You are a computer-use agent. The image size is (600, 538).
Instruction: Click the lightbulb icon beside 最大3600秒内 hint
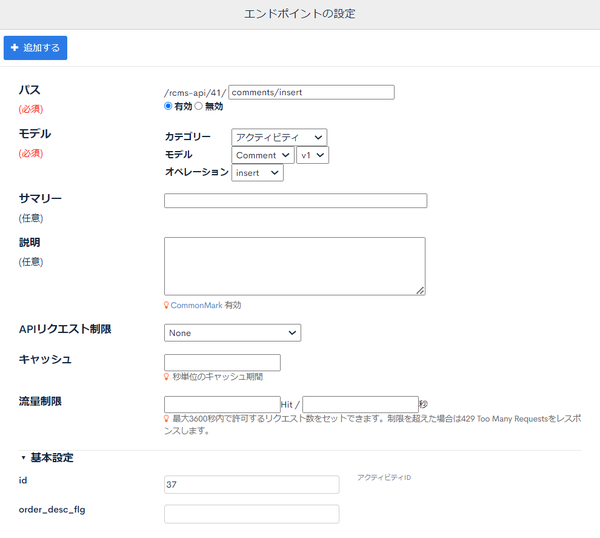(166, 419)
